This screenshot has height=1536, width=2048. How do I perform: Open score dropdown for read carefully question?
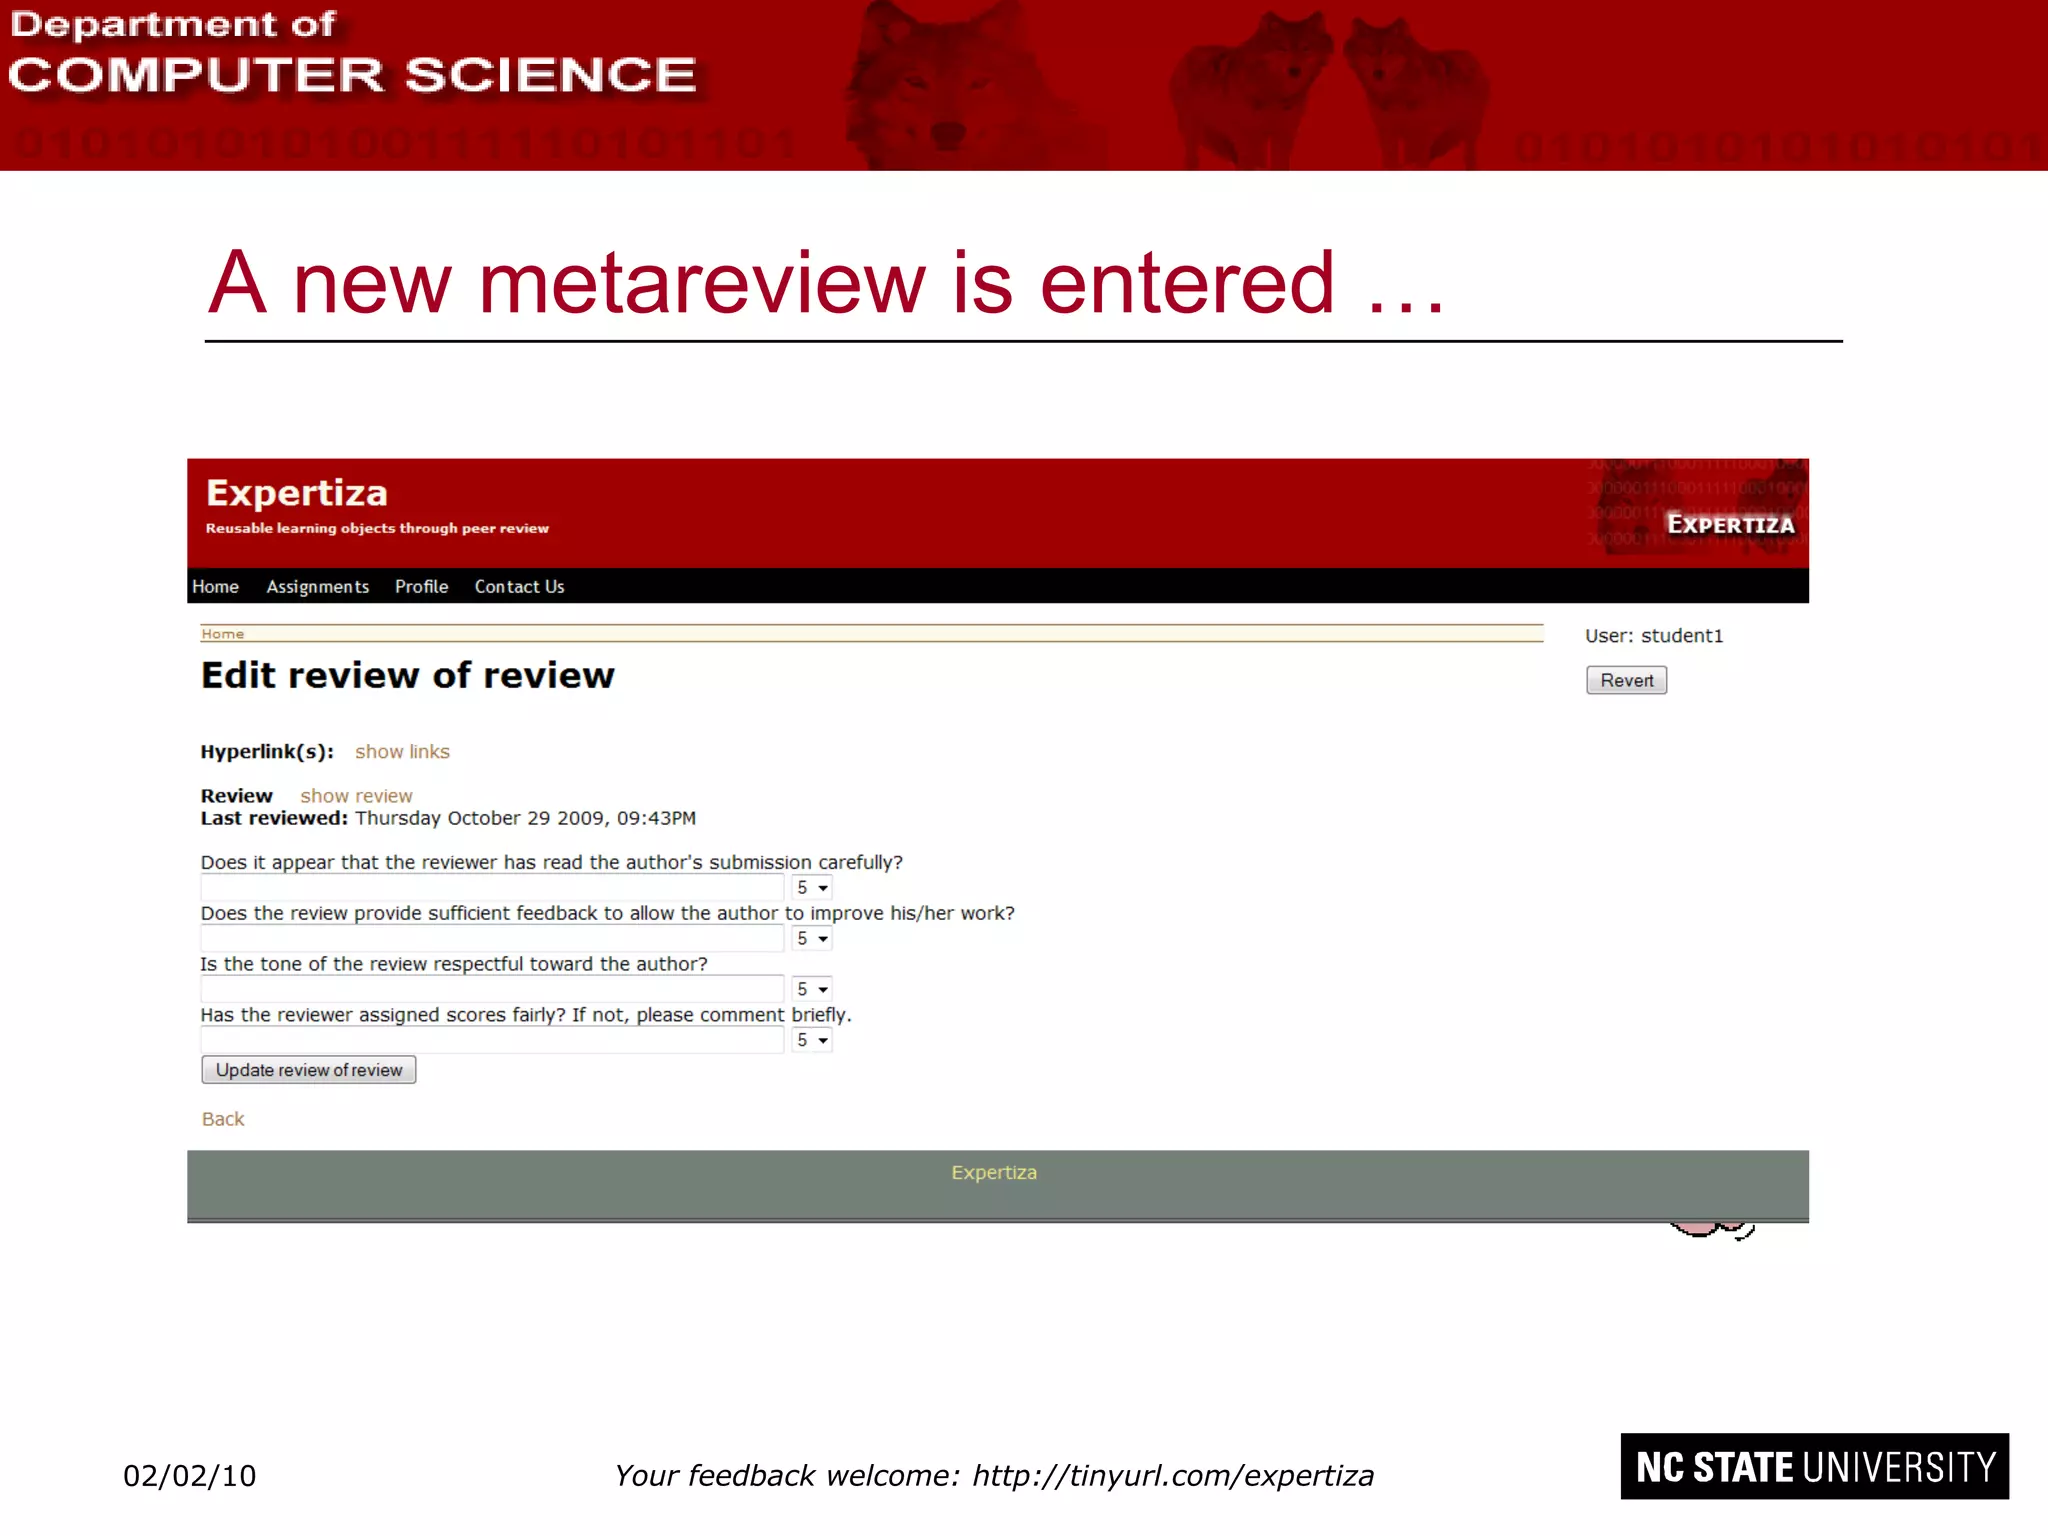pos(812,888)
